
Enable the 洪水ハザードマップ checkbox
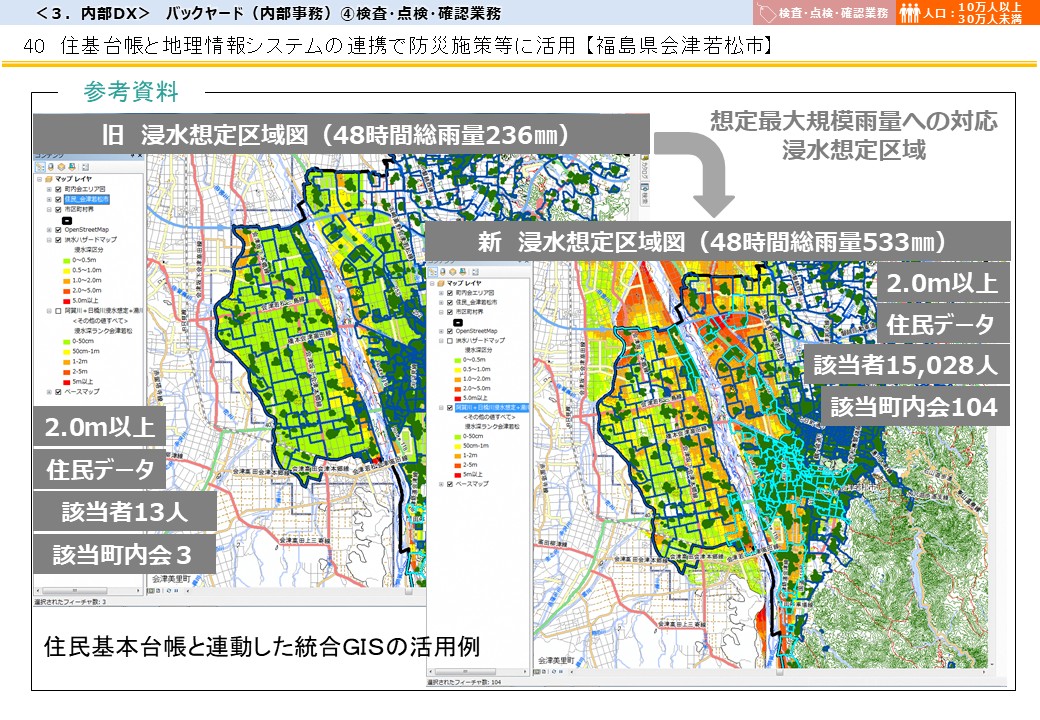pyautogui.click(x=448, y=341)
